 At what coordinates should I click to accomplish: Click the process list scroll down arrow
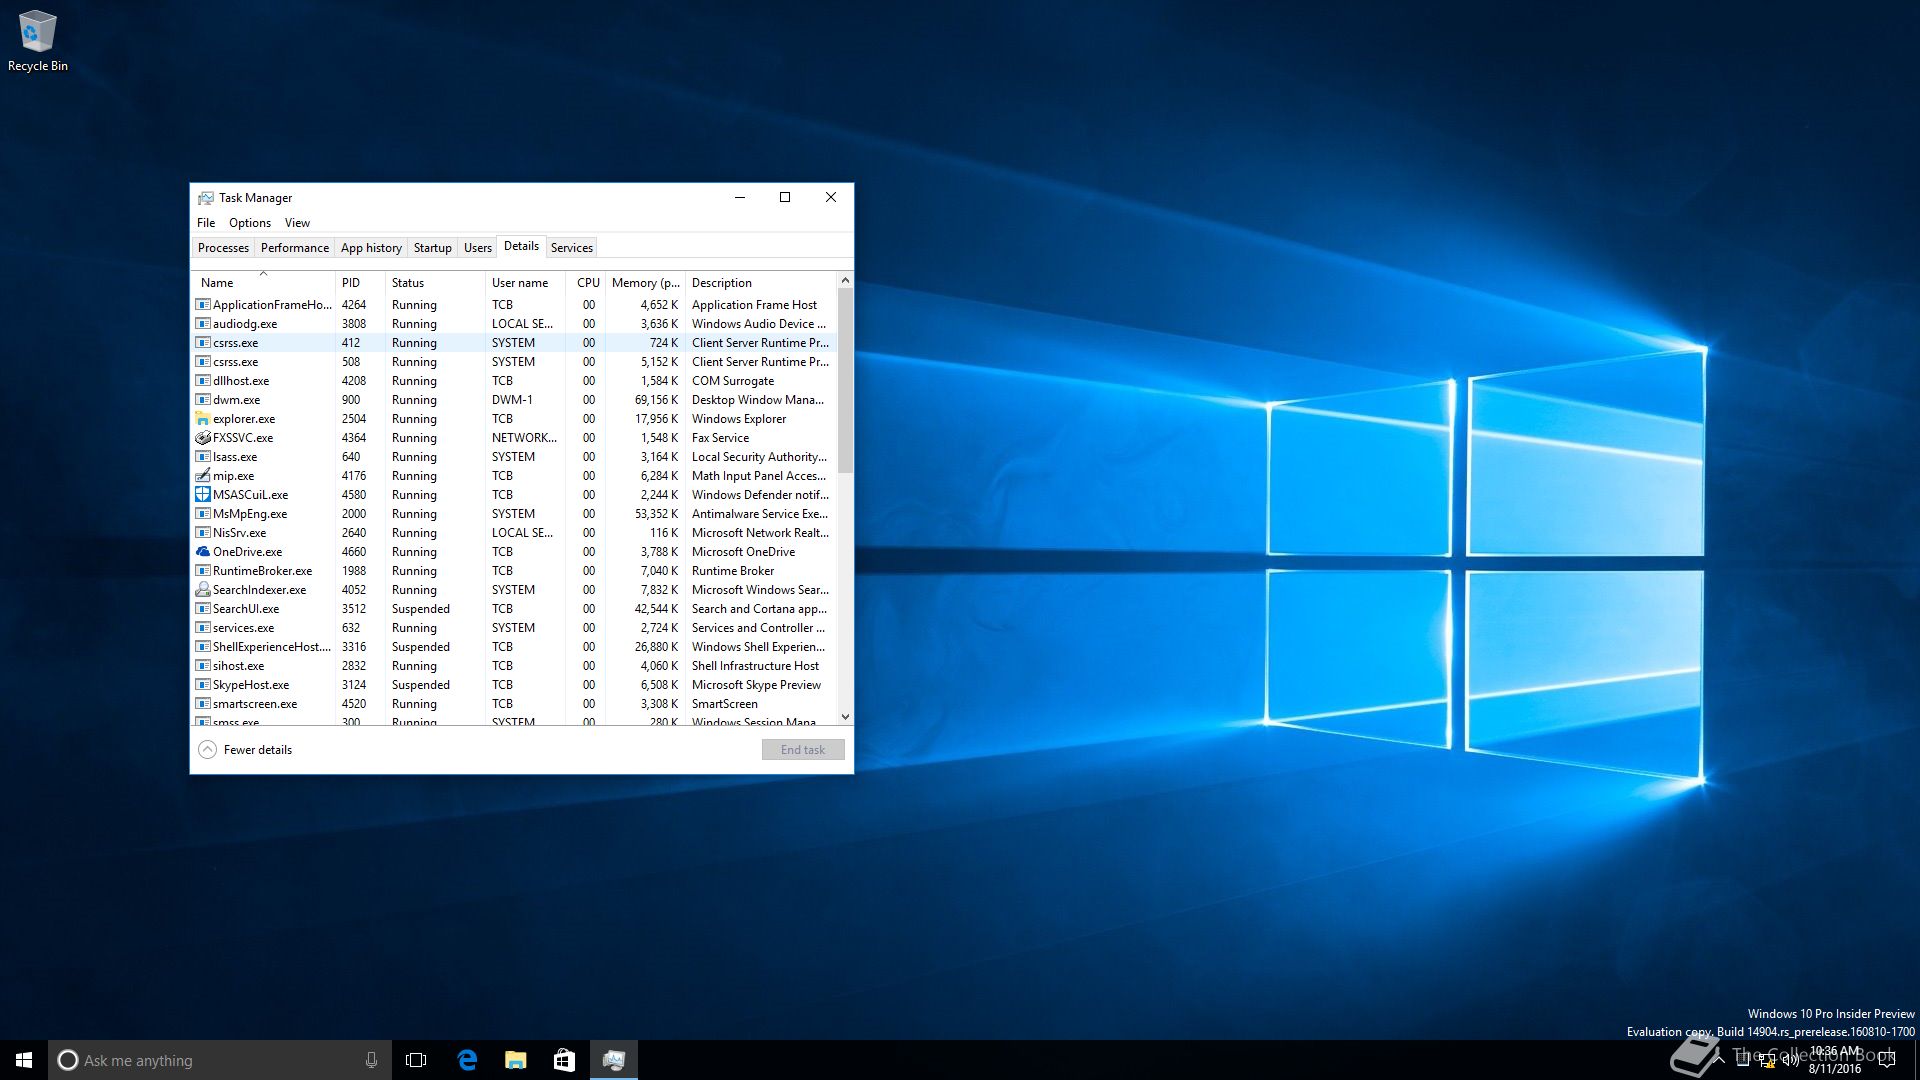845,716
